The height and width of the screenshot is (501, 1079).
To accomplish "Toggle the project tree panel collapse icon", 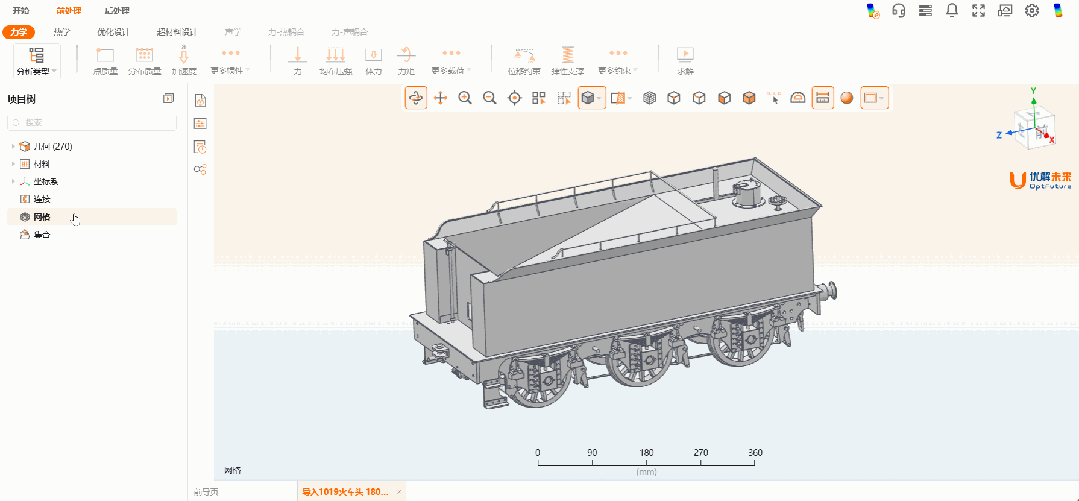I will (x=168, y=98).
